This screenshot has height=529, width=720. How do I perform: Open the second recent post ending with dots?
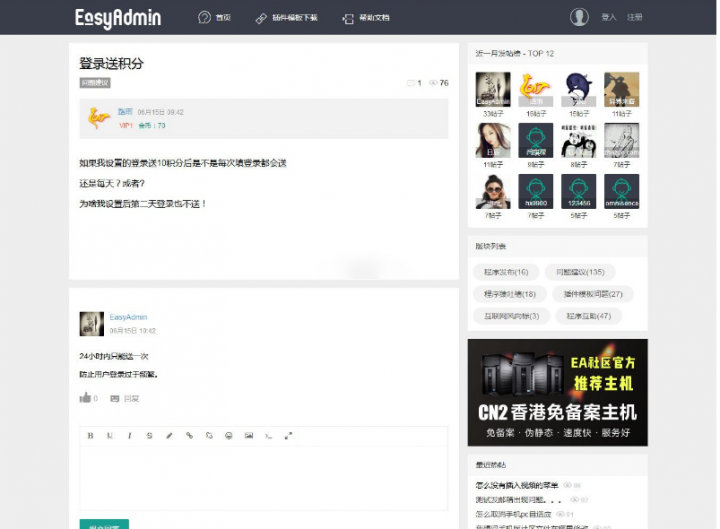click(x=518, y=500)
